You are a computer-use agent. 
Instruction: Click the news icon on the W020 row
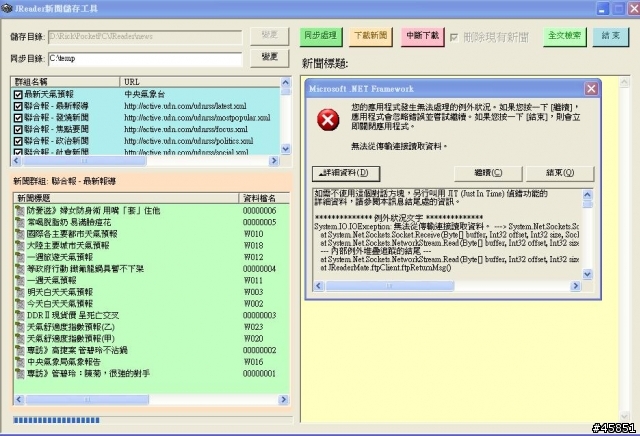click(x=20, y=339)
